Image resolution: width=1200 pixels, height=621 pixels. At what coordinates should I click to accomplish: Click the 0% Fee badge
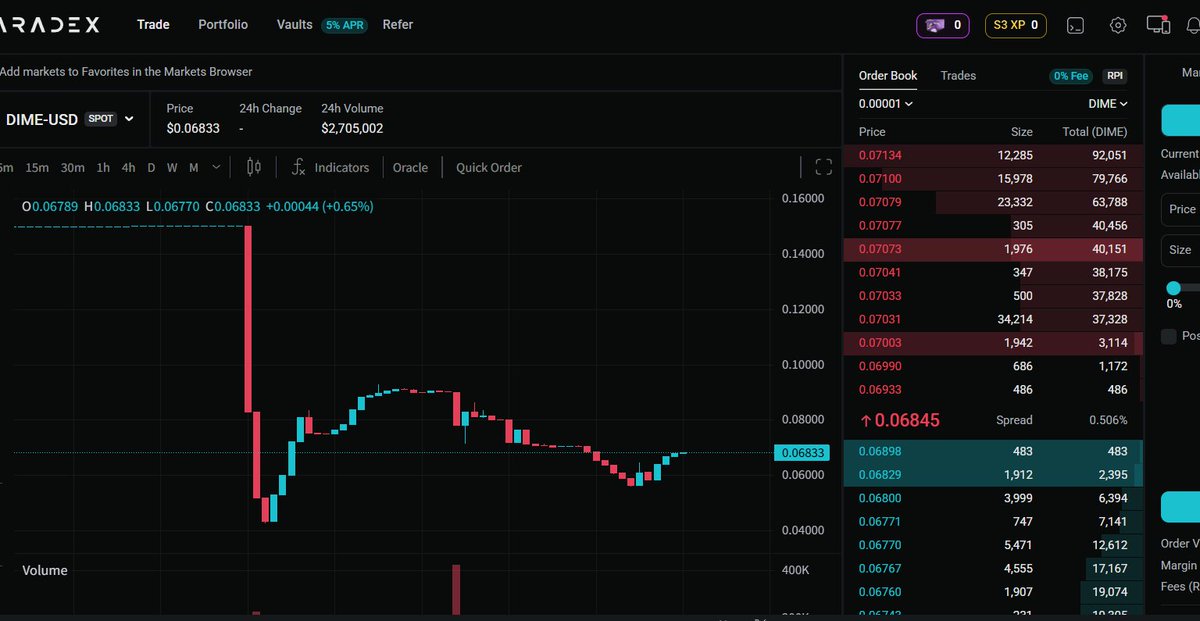(1072, 76)
